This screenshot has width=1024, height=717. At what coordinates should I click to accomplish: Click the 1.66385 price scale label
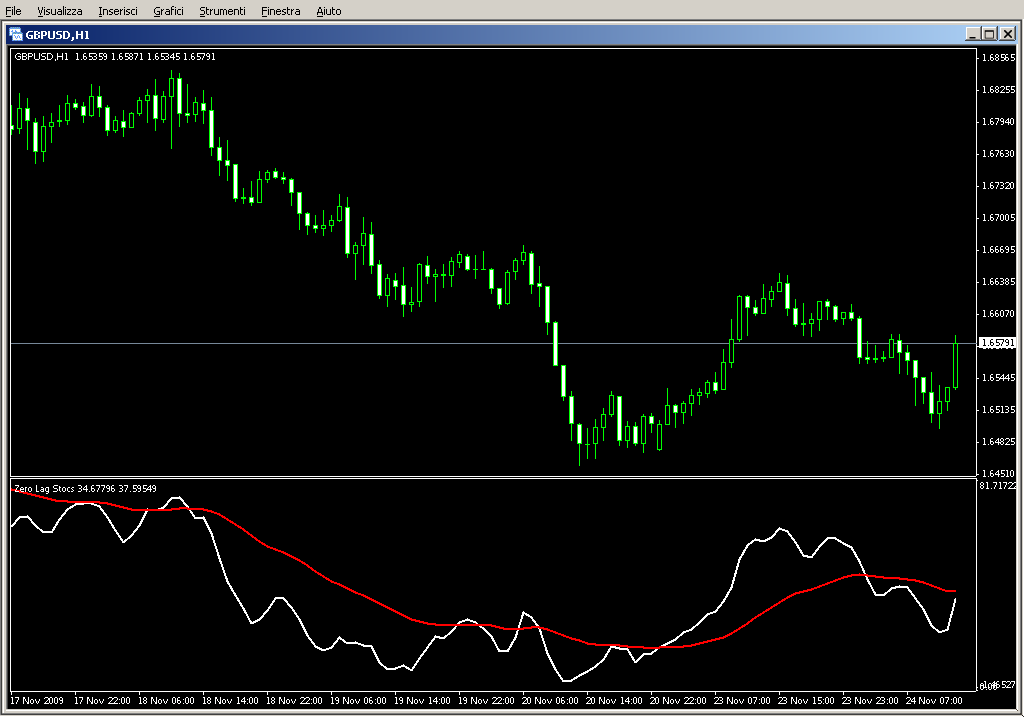999,281
